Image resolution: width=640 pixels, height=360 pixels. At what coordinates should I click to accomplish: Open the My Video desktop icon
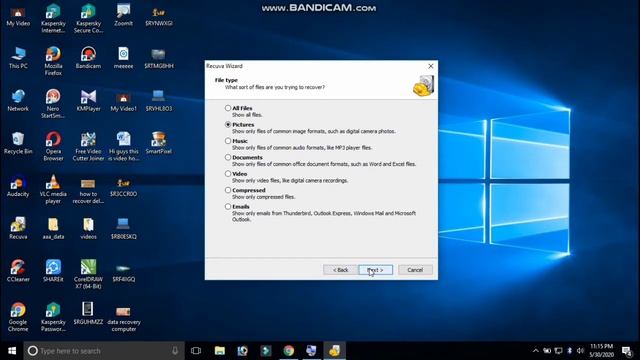18,16
